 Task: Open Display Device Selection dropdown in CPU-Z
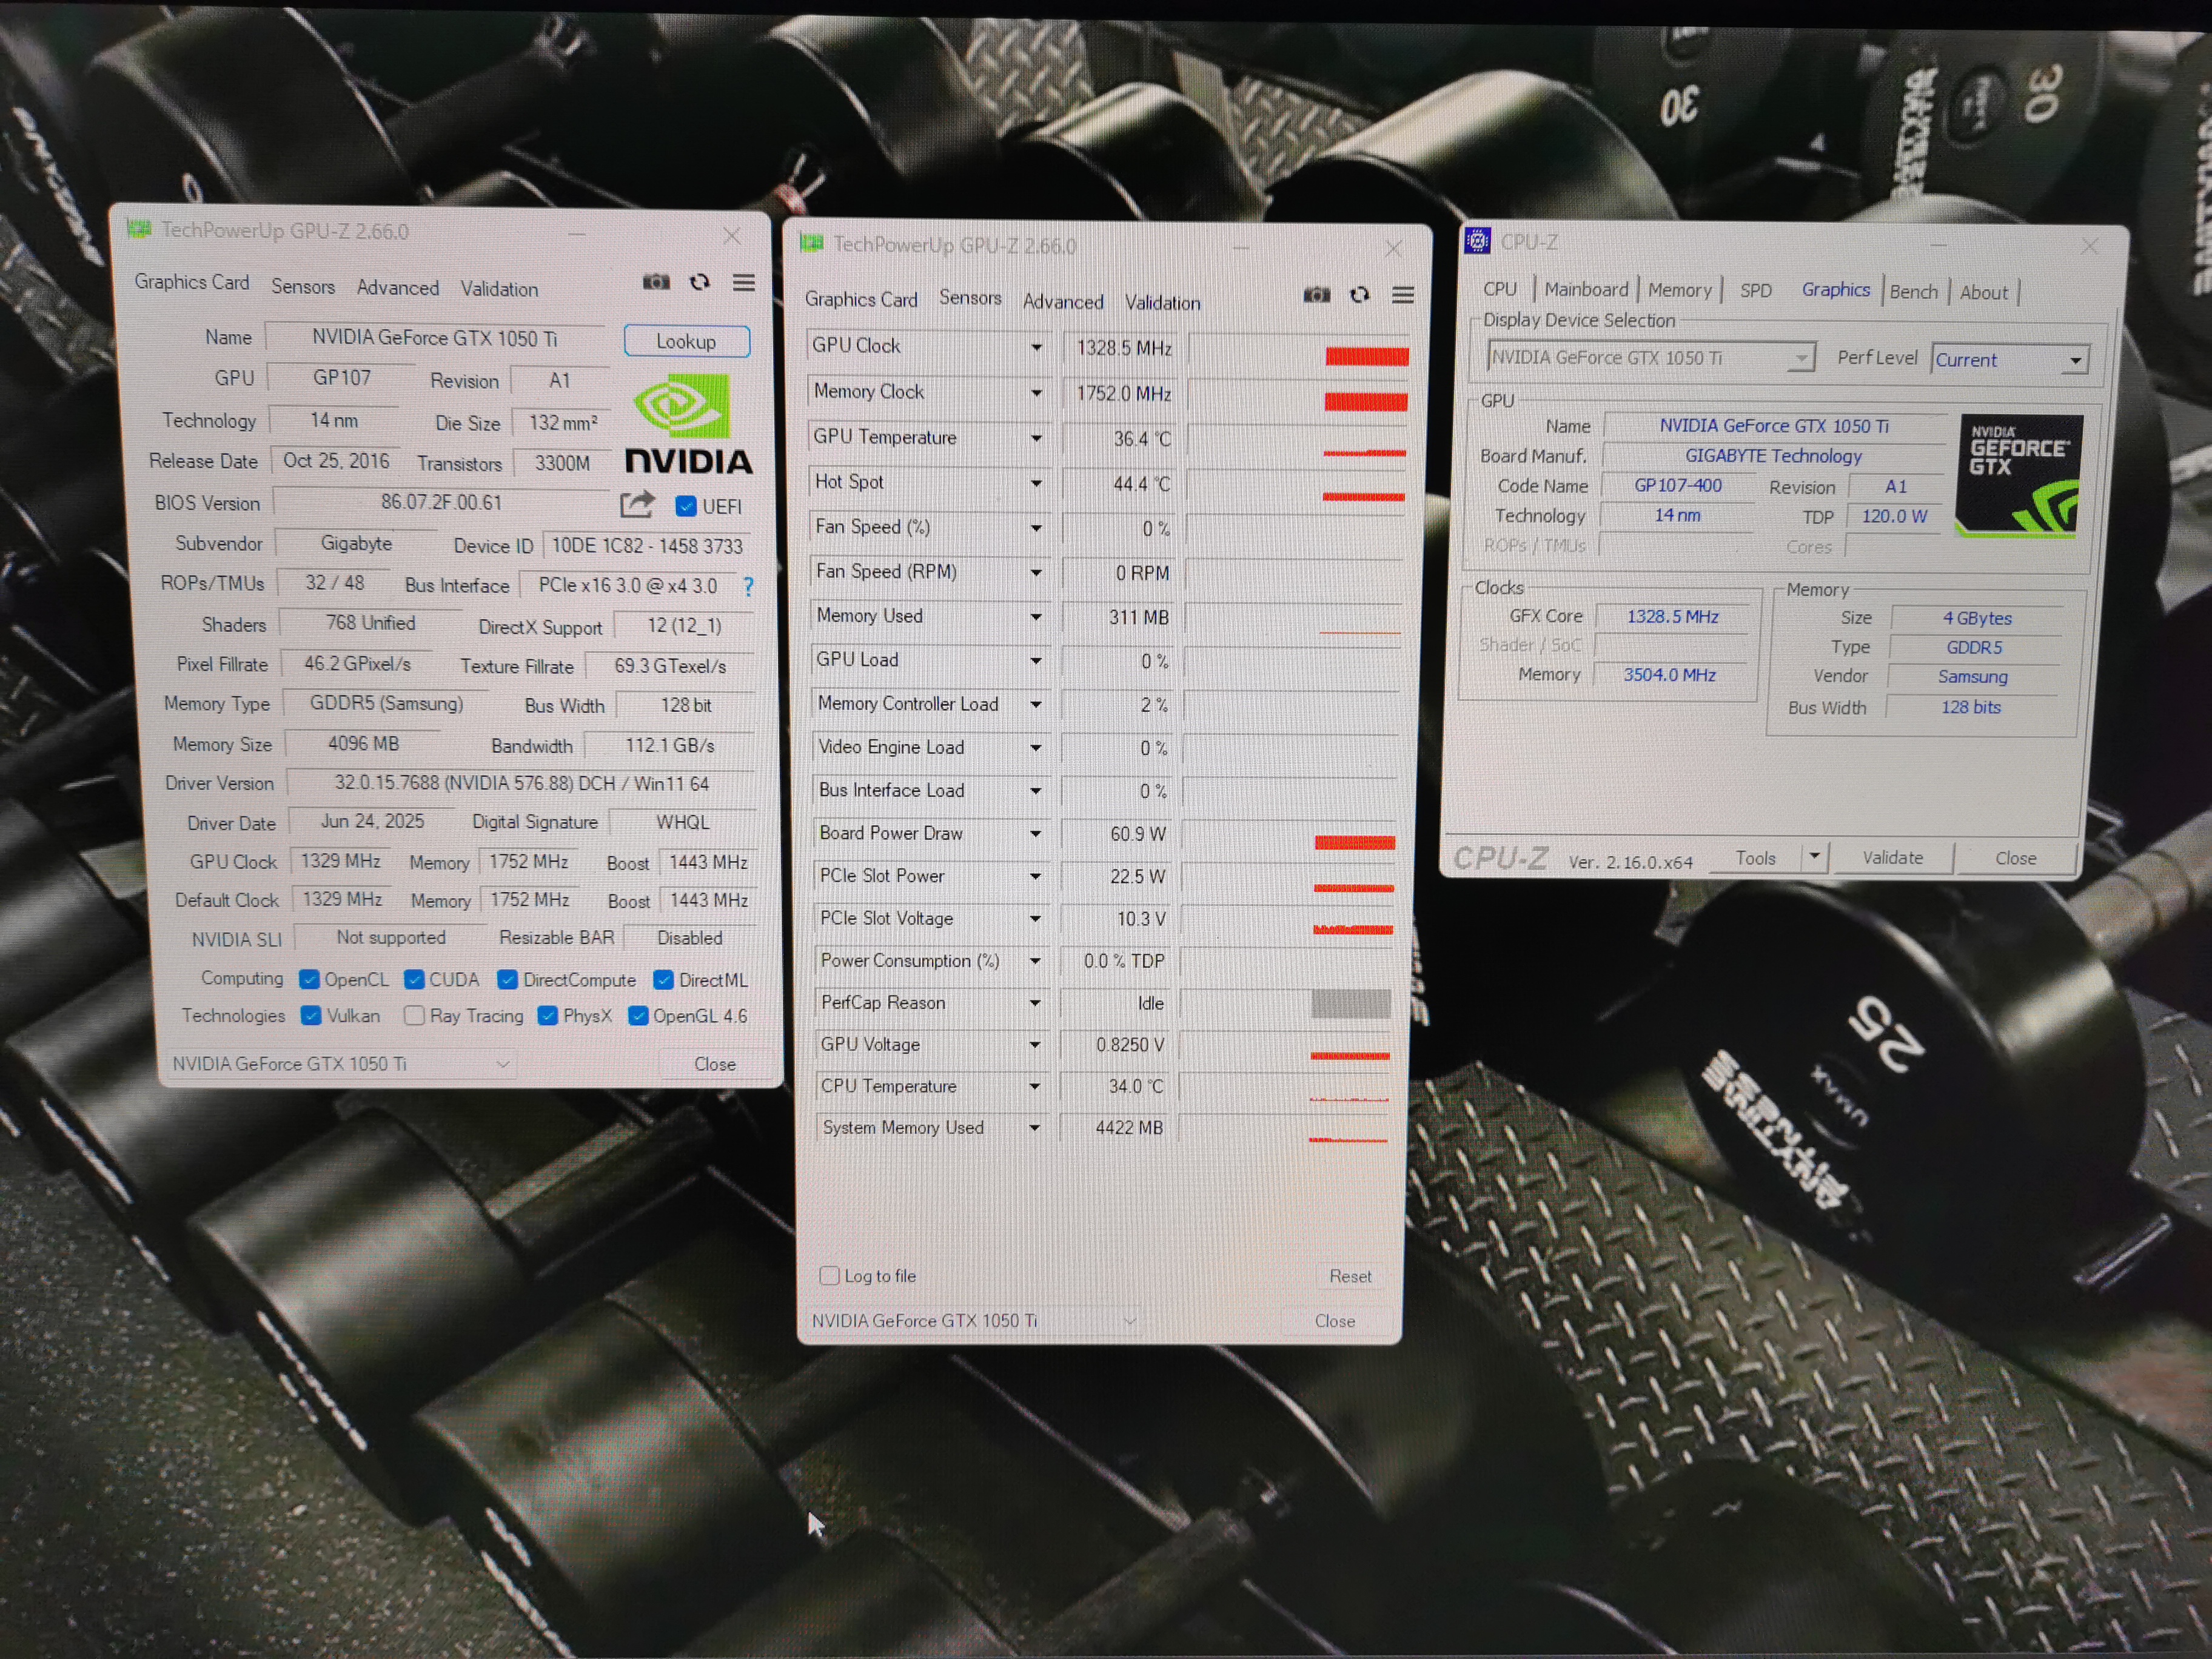(1650, 357)
